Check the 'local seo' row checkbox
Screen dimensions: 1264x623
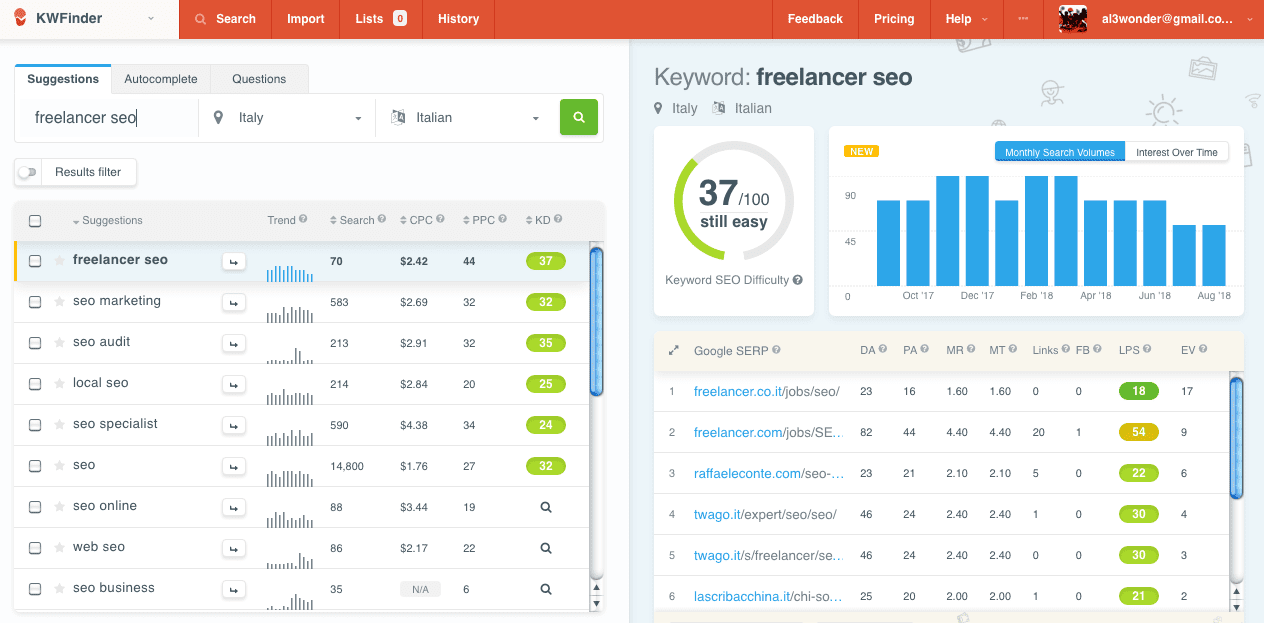35,384
